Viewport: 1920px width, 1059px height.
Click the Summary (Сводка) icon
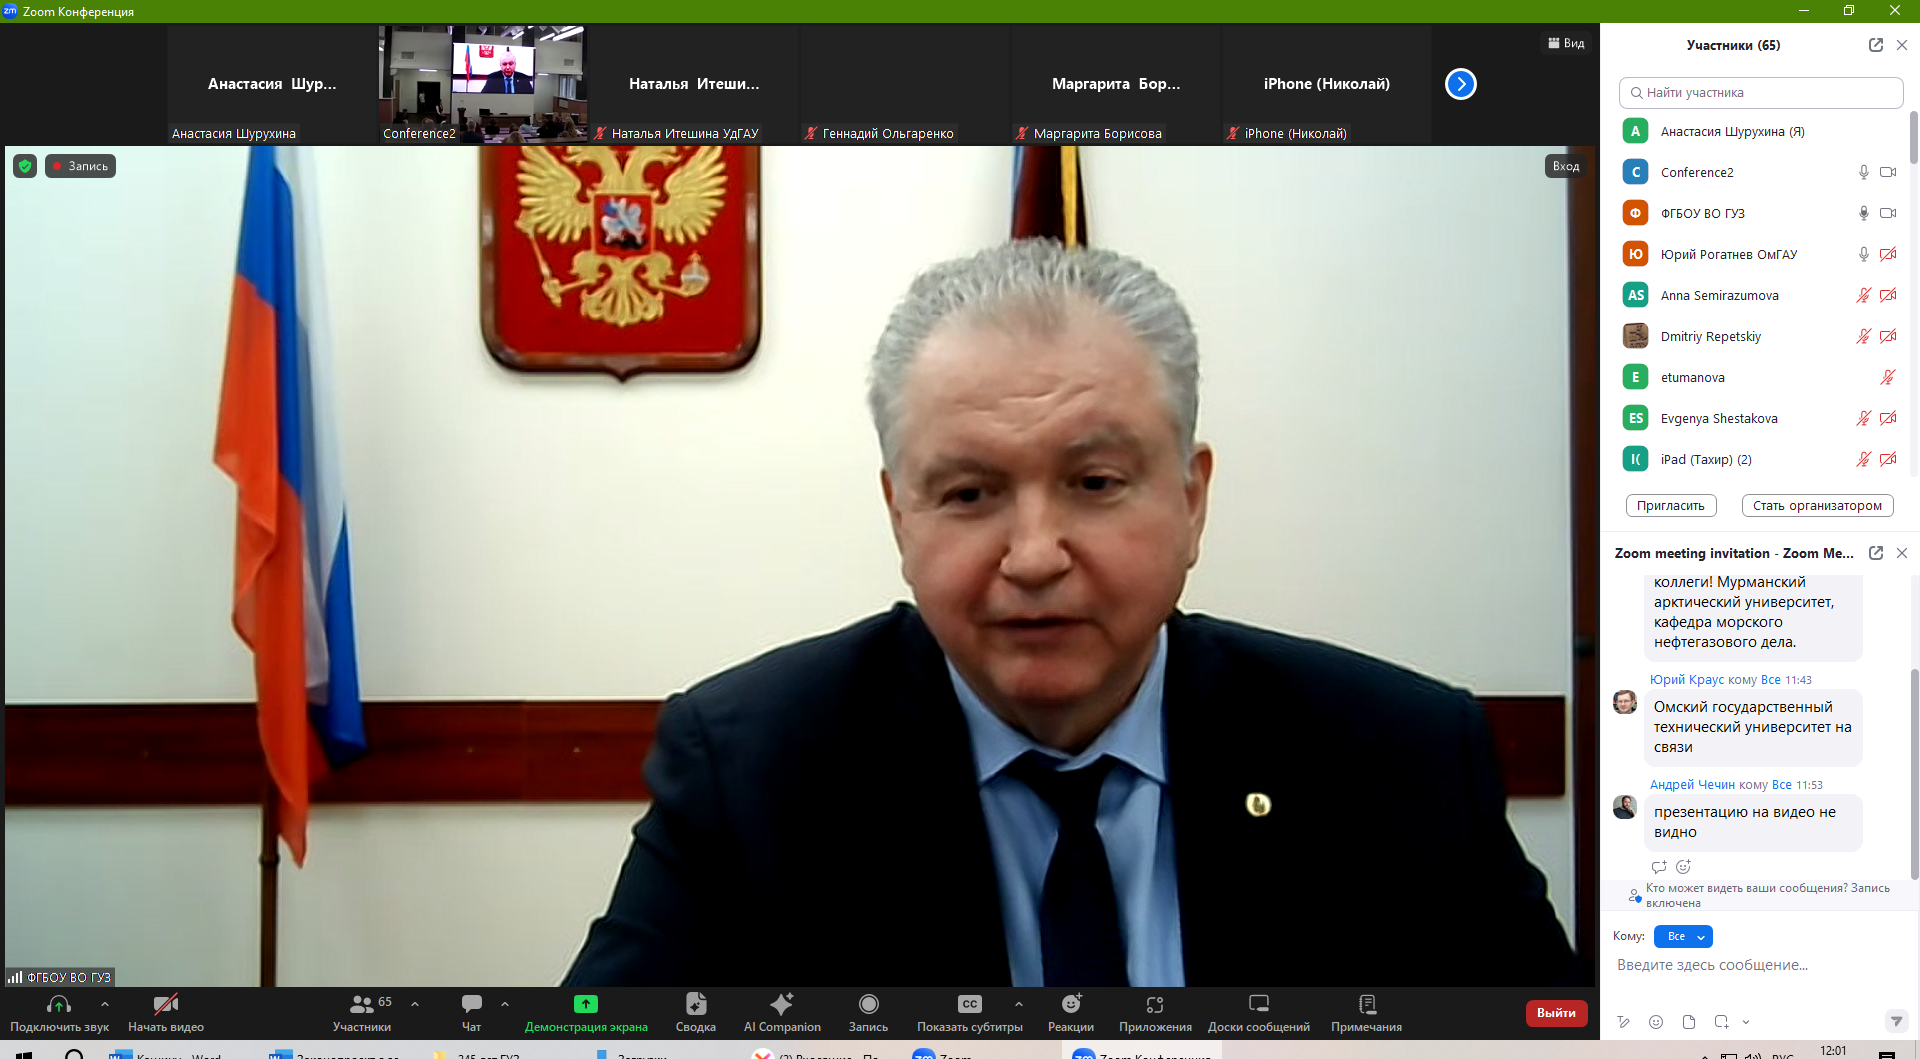[696, 1004]
